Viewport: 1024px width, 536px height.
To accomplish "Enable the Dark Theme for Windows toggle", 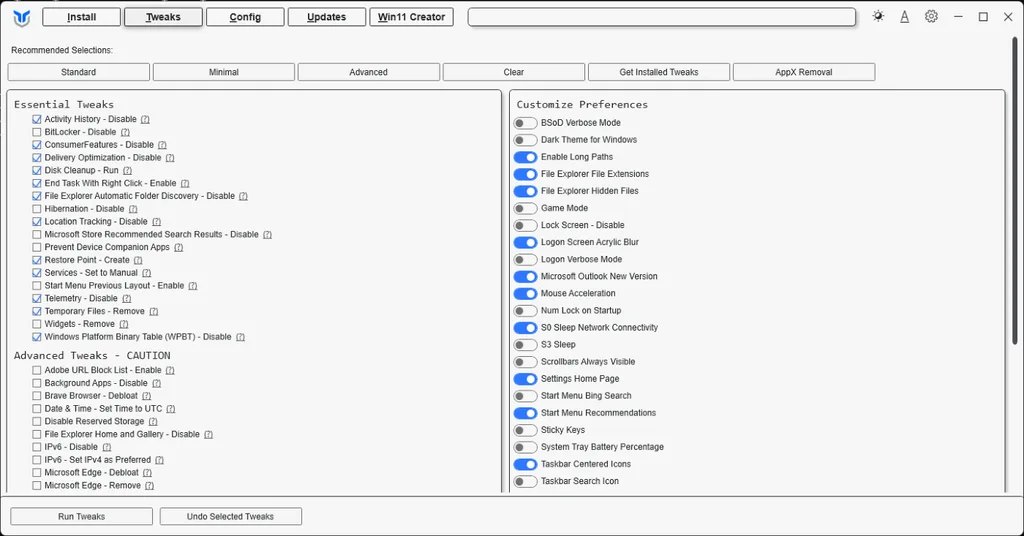I will (x=525, y=140).
